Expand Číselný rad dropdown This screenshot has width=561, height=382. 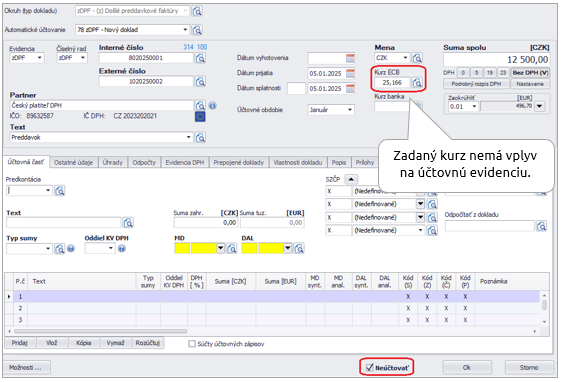click(83, 58)
